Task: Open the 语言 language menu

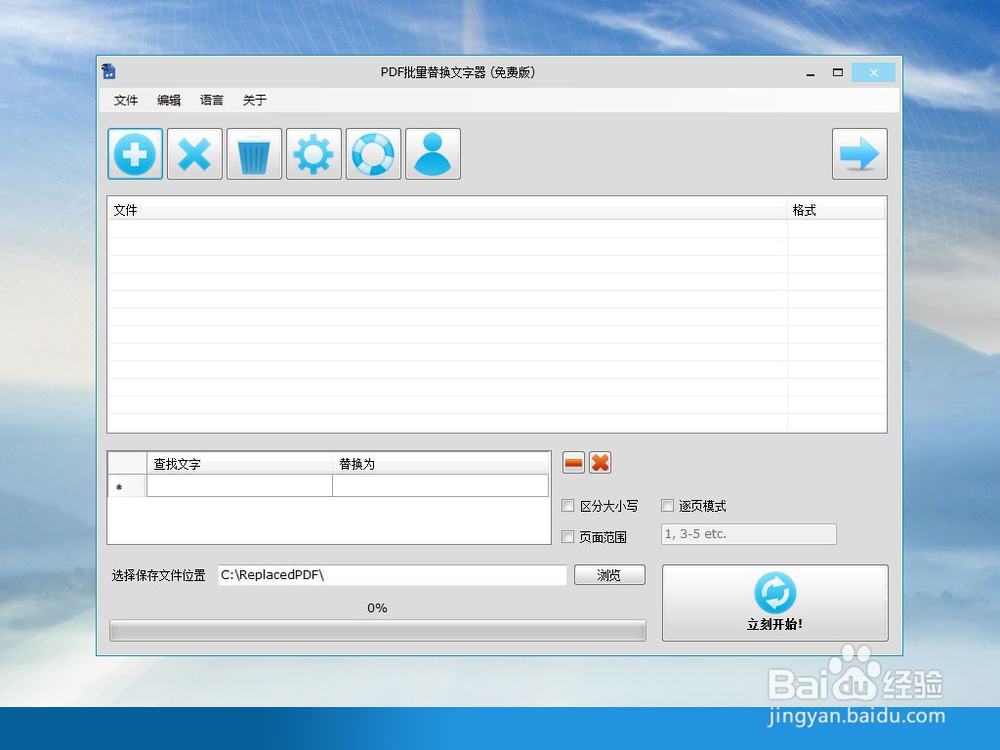Action: (211, 100)
